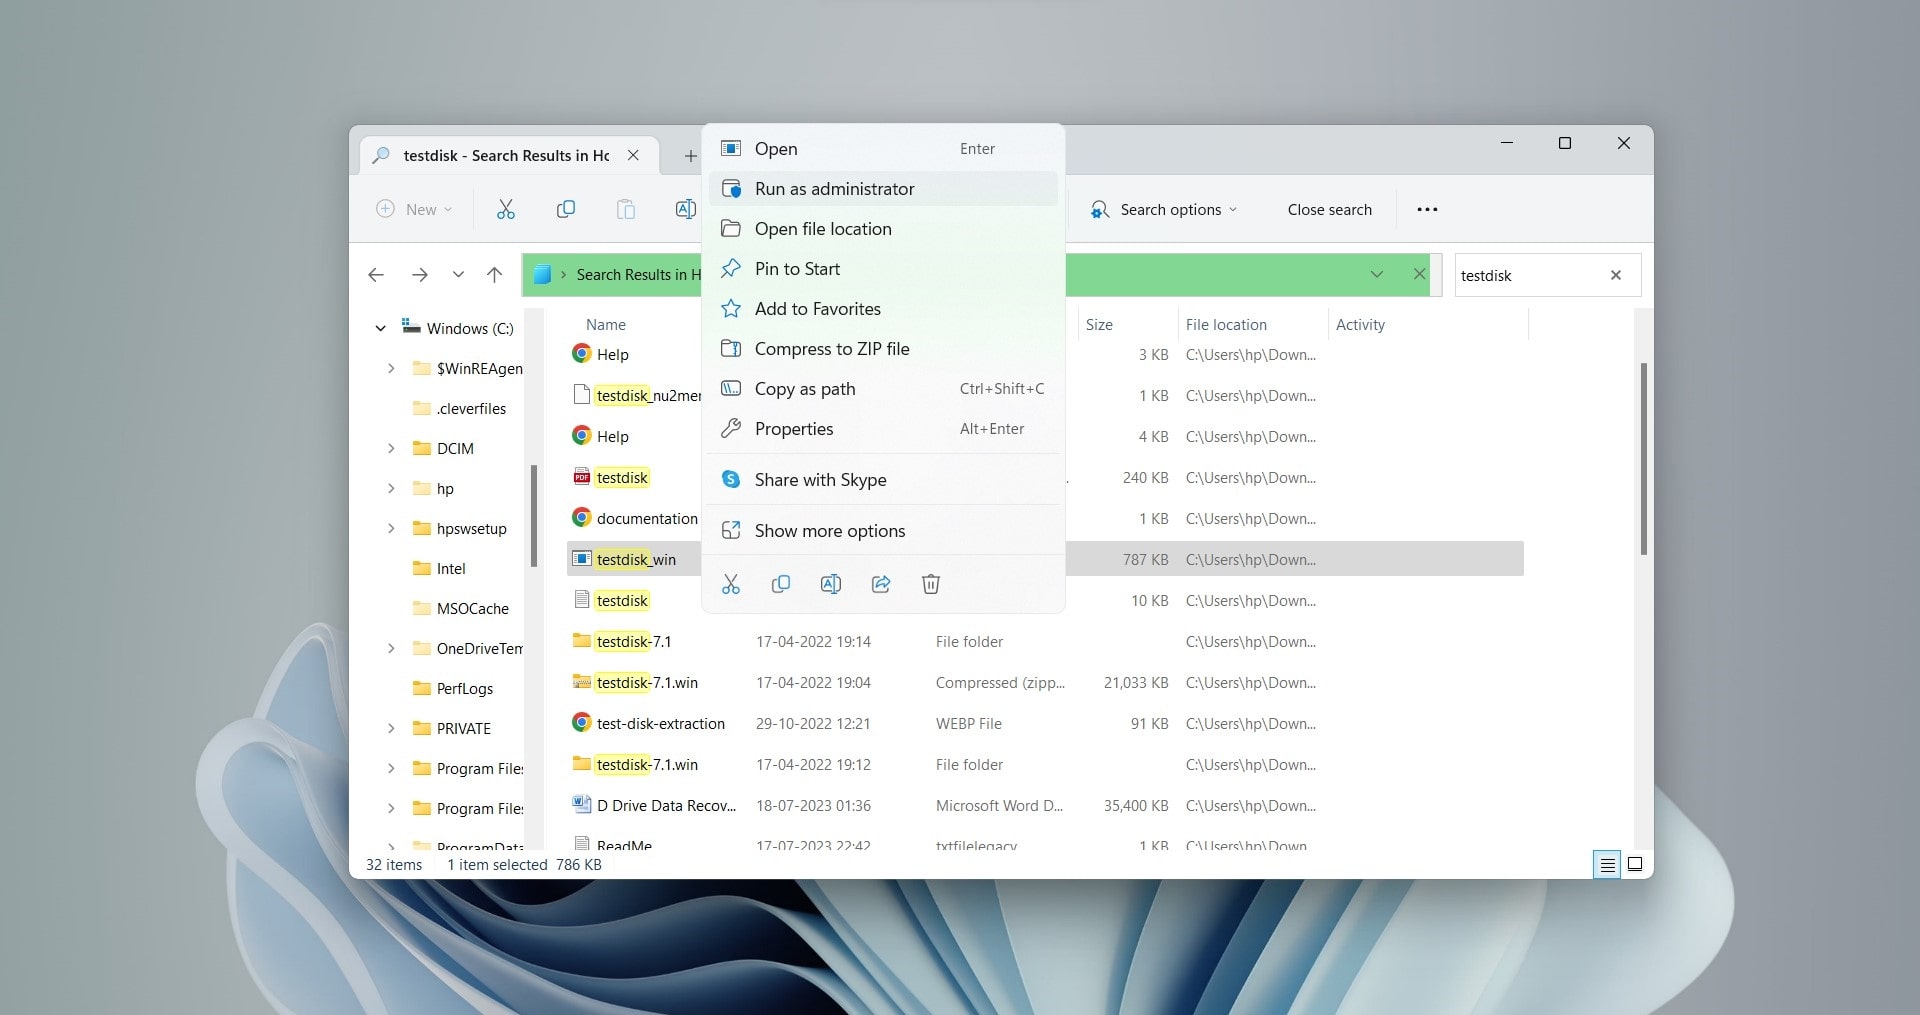Open the Search options dropdown
Viewport: 1920px width, 1015px height.
pos(1164,209)
